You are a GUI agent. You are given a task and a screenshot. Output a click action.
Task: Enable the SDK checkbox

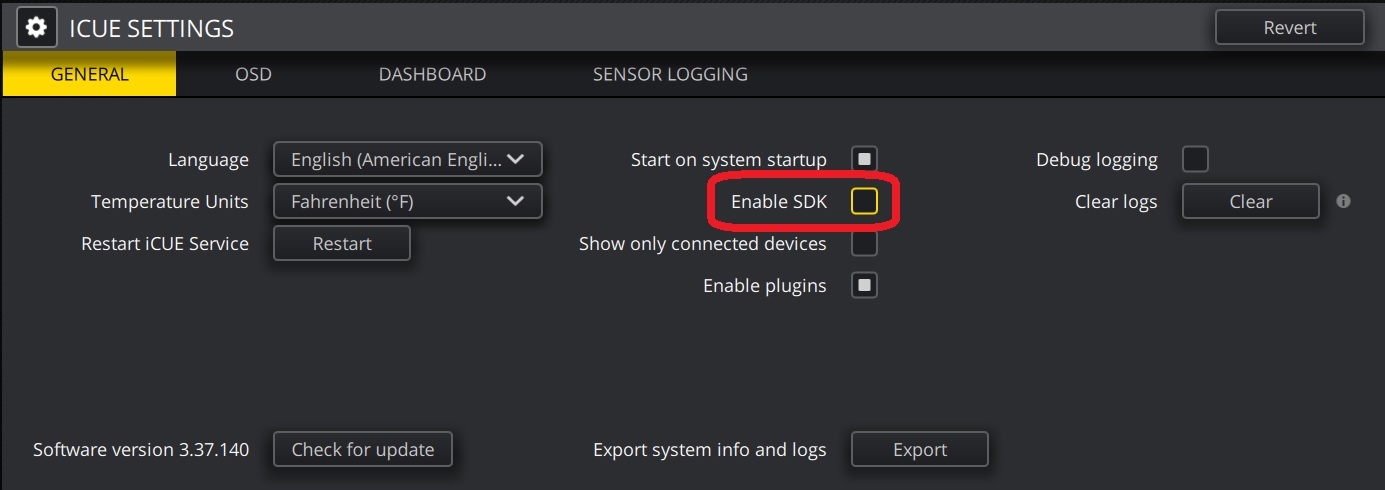[864, 201]
